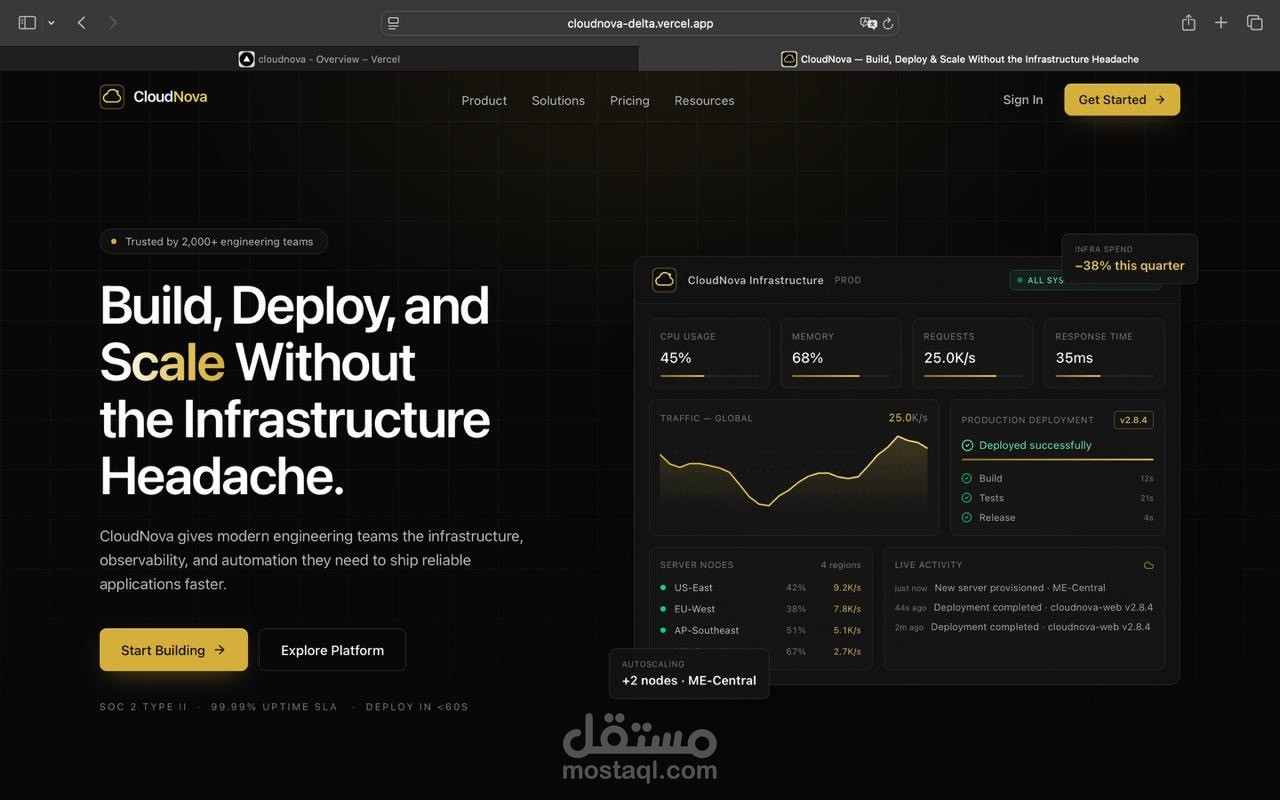The width and height of the screenshot is (1280, 800).
Task: Select the Trusted by 2,000+ engineering teams badge
Action: pyautogui.click(x=213, y=241)
